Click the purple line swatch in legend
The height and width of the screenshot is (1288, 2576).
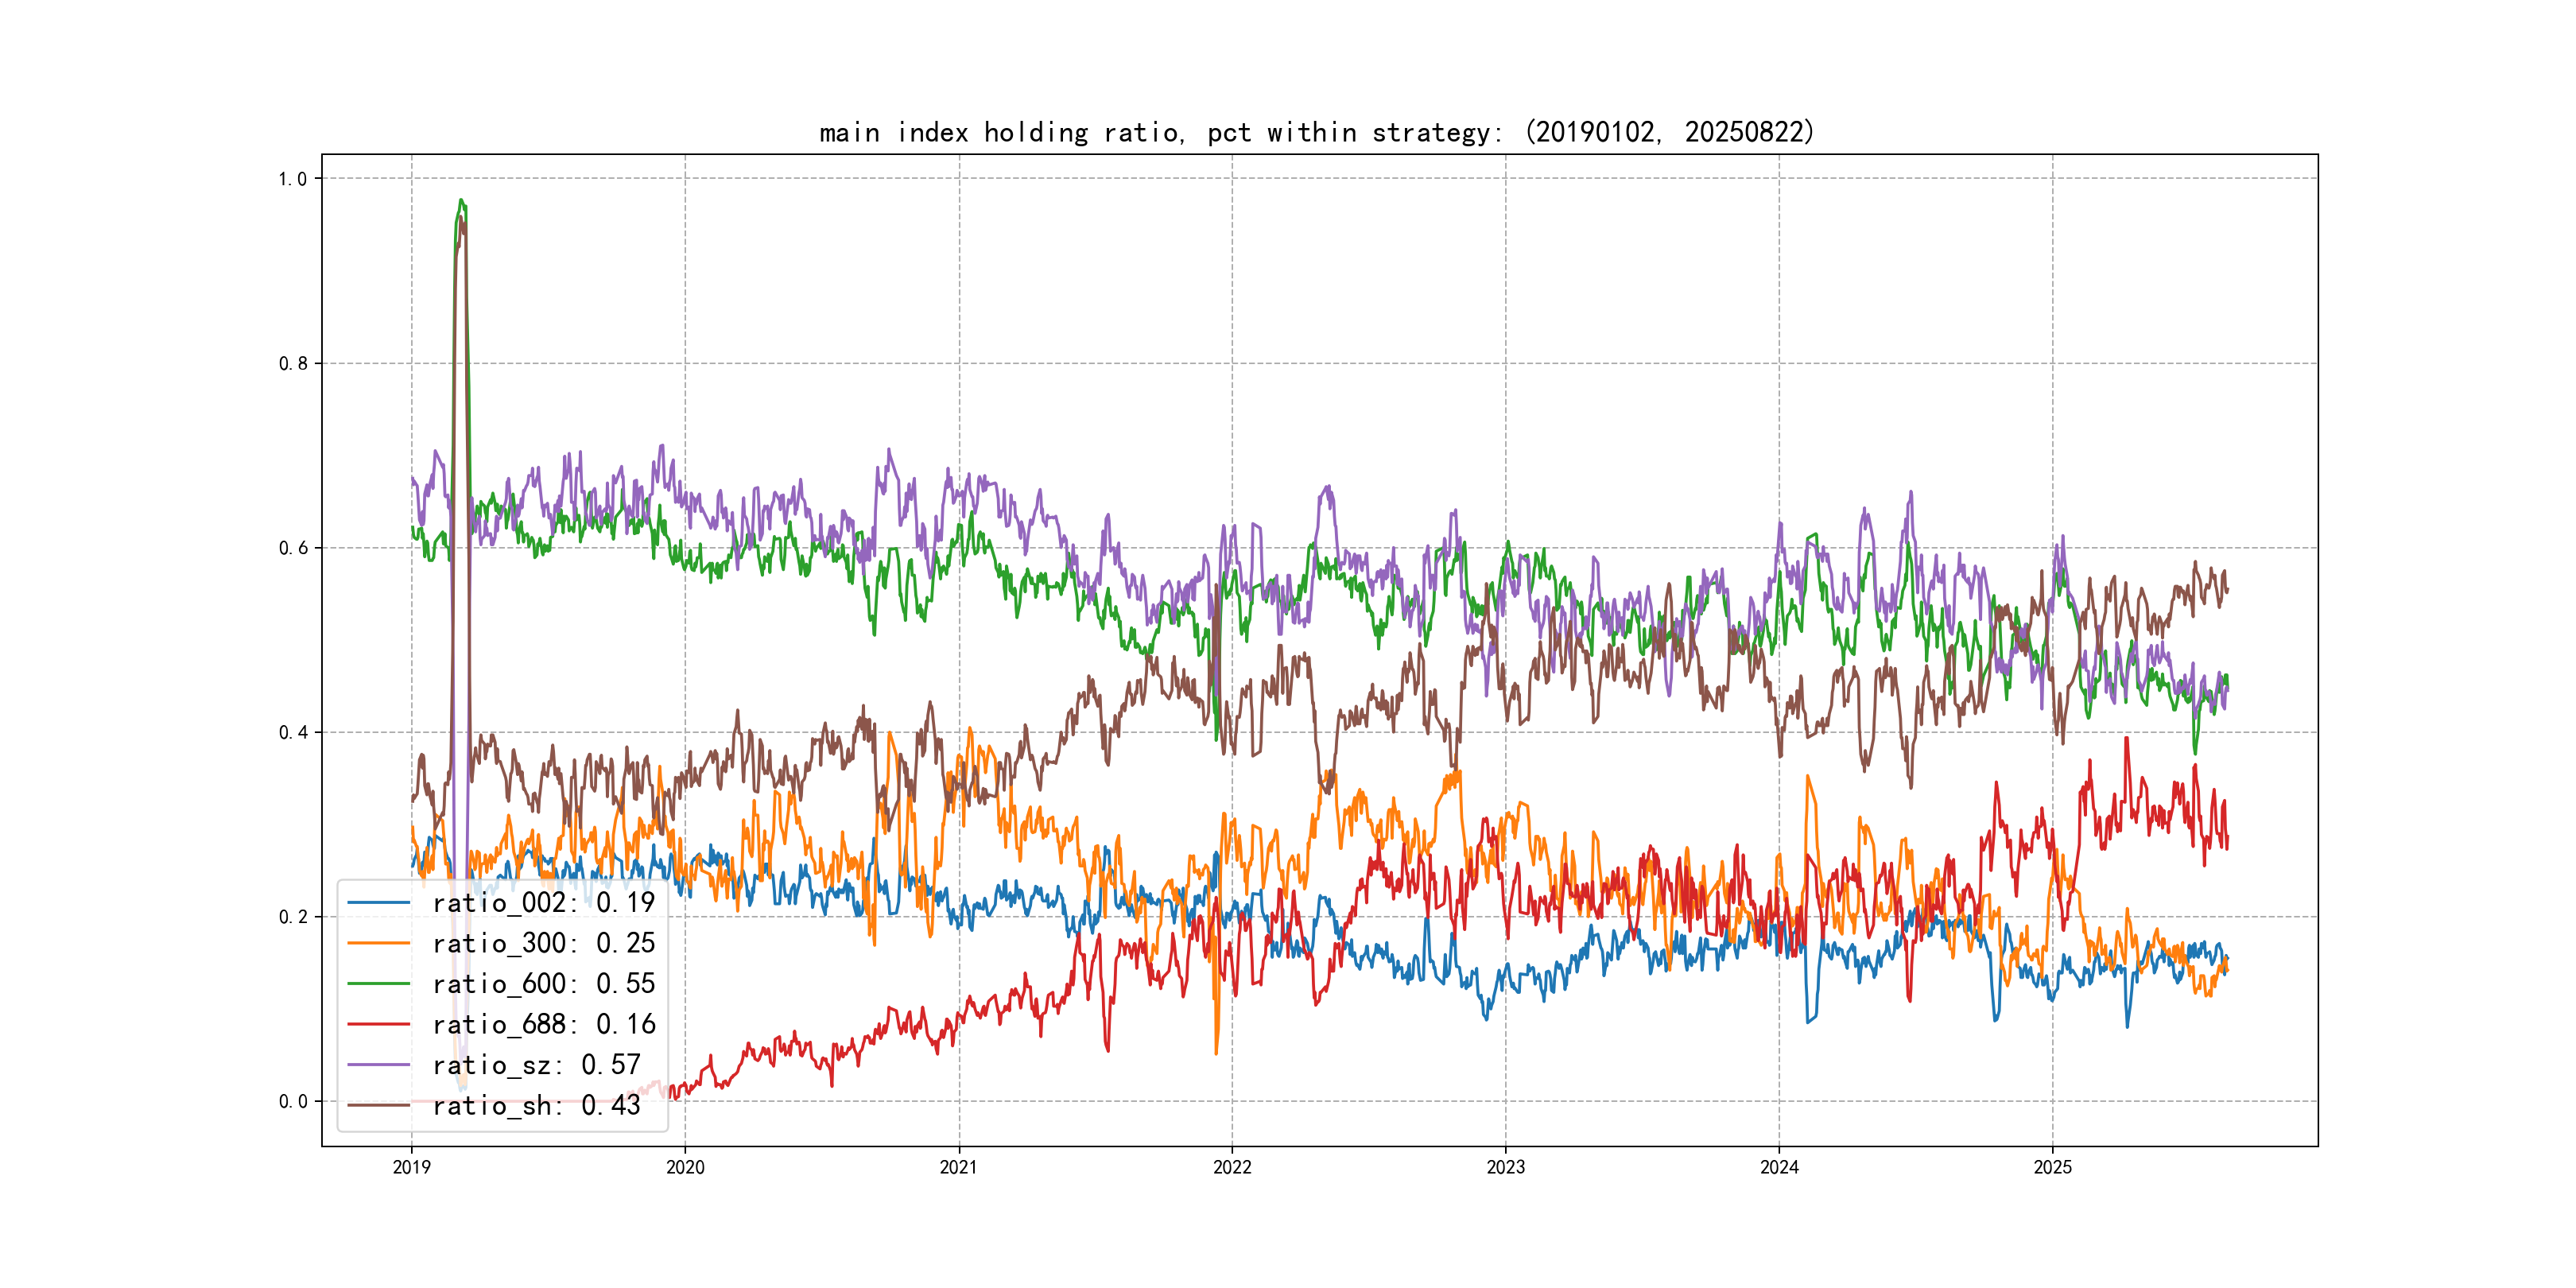(379, 1065)
